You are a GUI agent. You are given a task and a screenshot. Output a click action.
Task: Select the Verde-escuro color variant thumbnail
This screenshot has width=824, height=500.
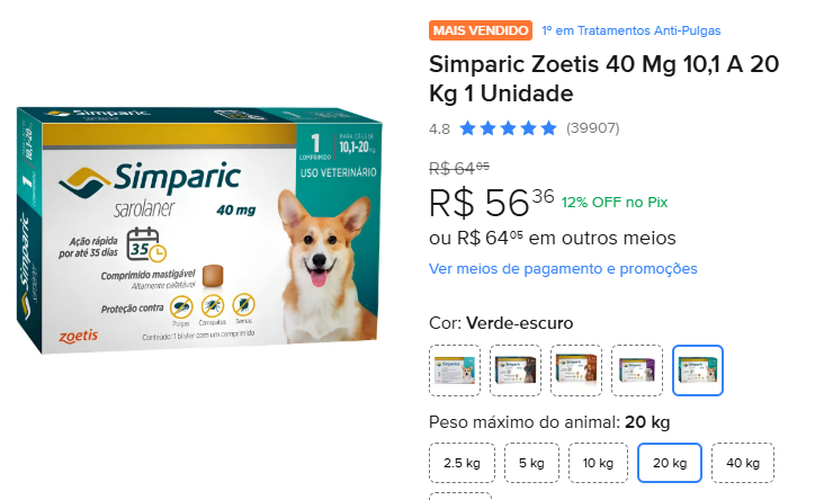click(698, 371)
